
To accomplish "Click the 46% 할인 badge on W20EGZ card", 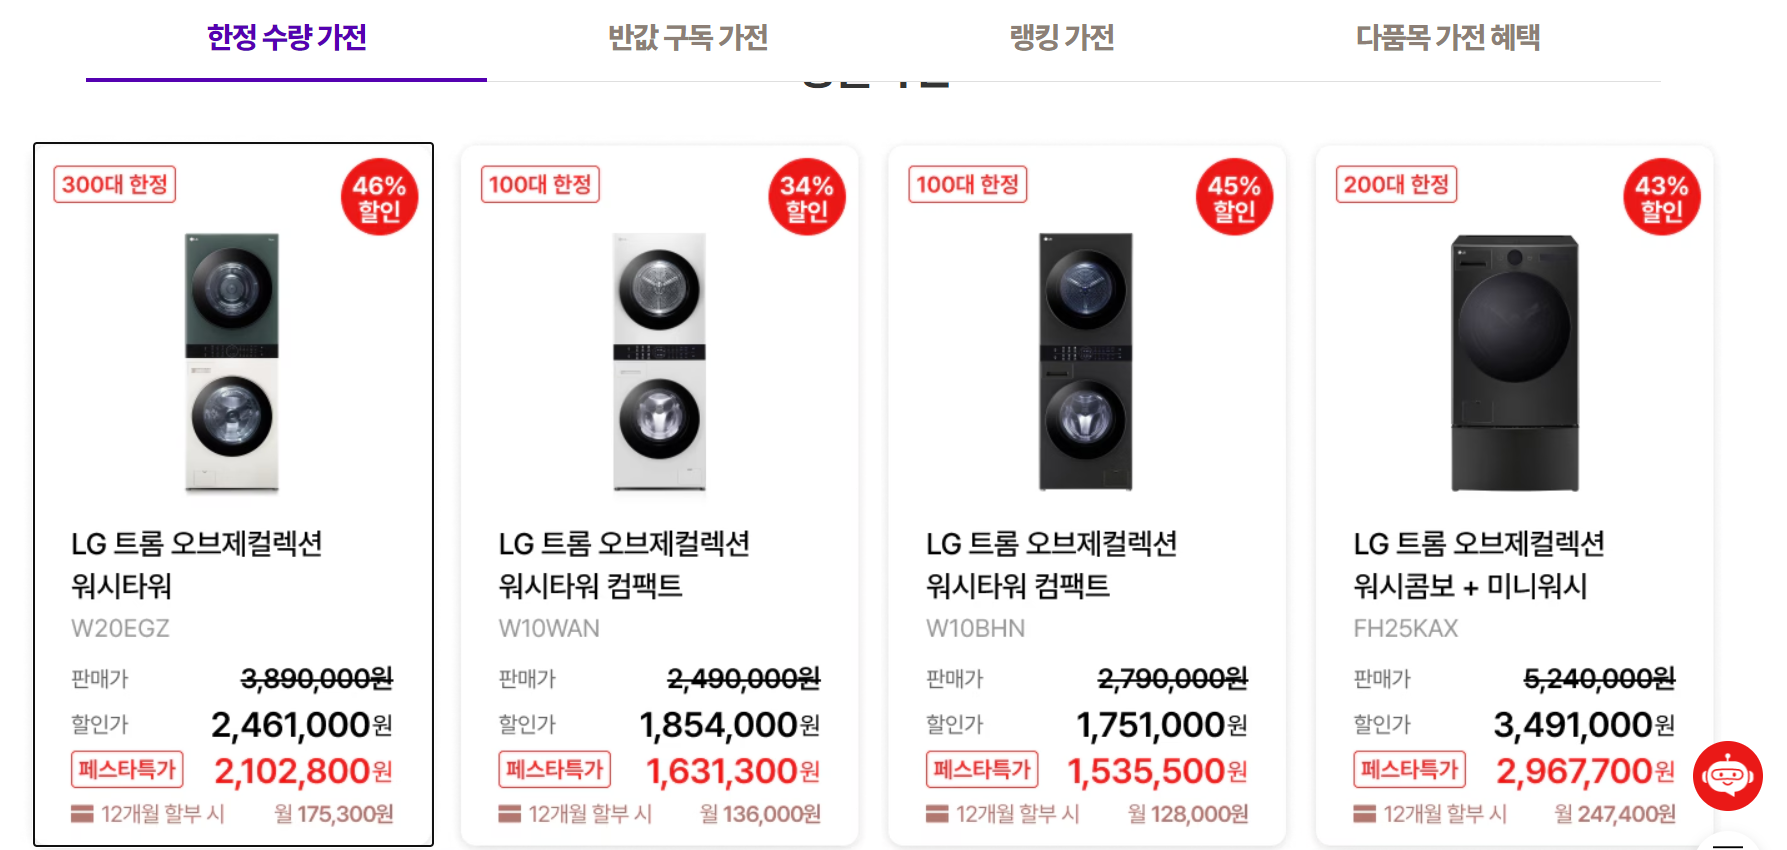I will click(x=378, y=196).
